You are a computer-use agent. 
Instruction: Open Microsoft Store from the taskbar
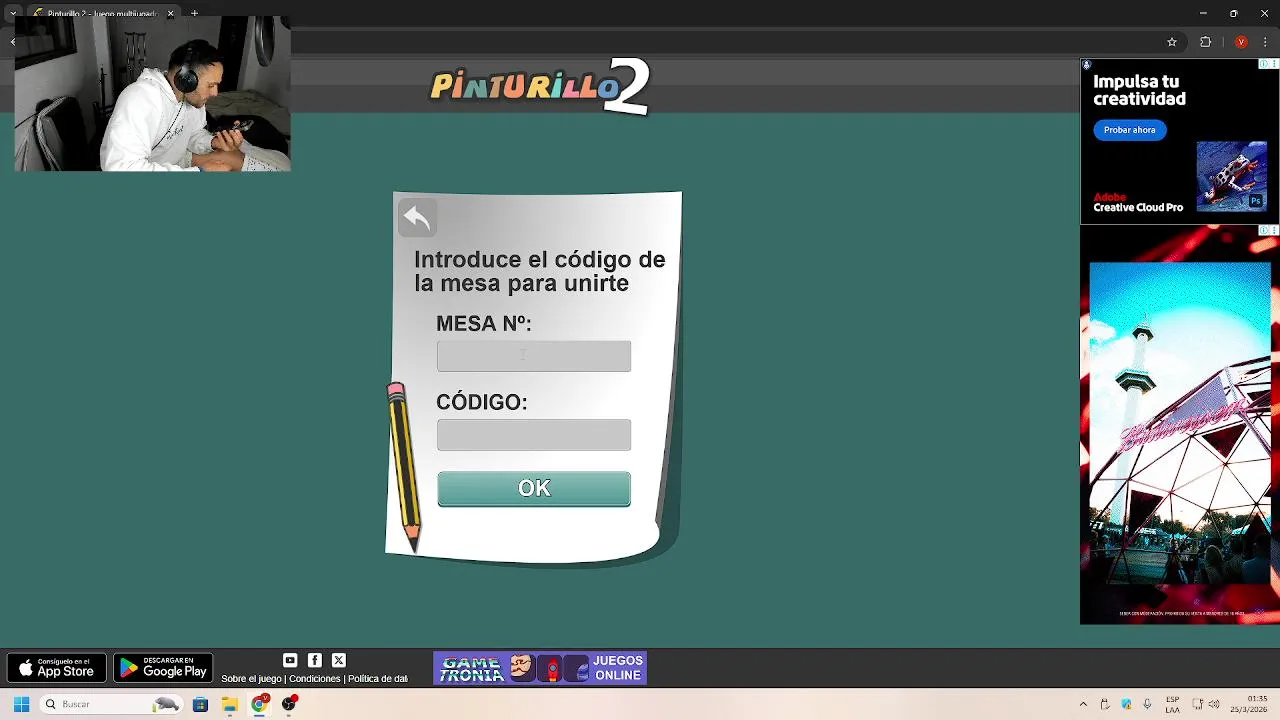pos(200,704)
